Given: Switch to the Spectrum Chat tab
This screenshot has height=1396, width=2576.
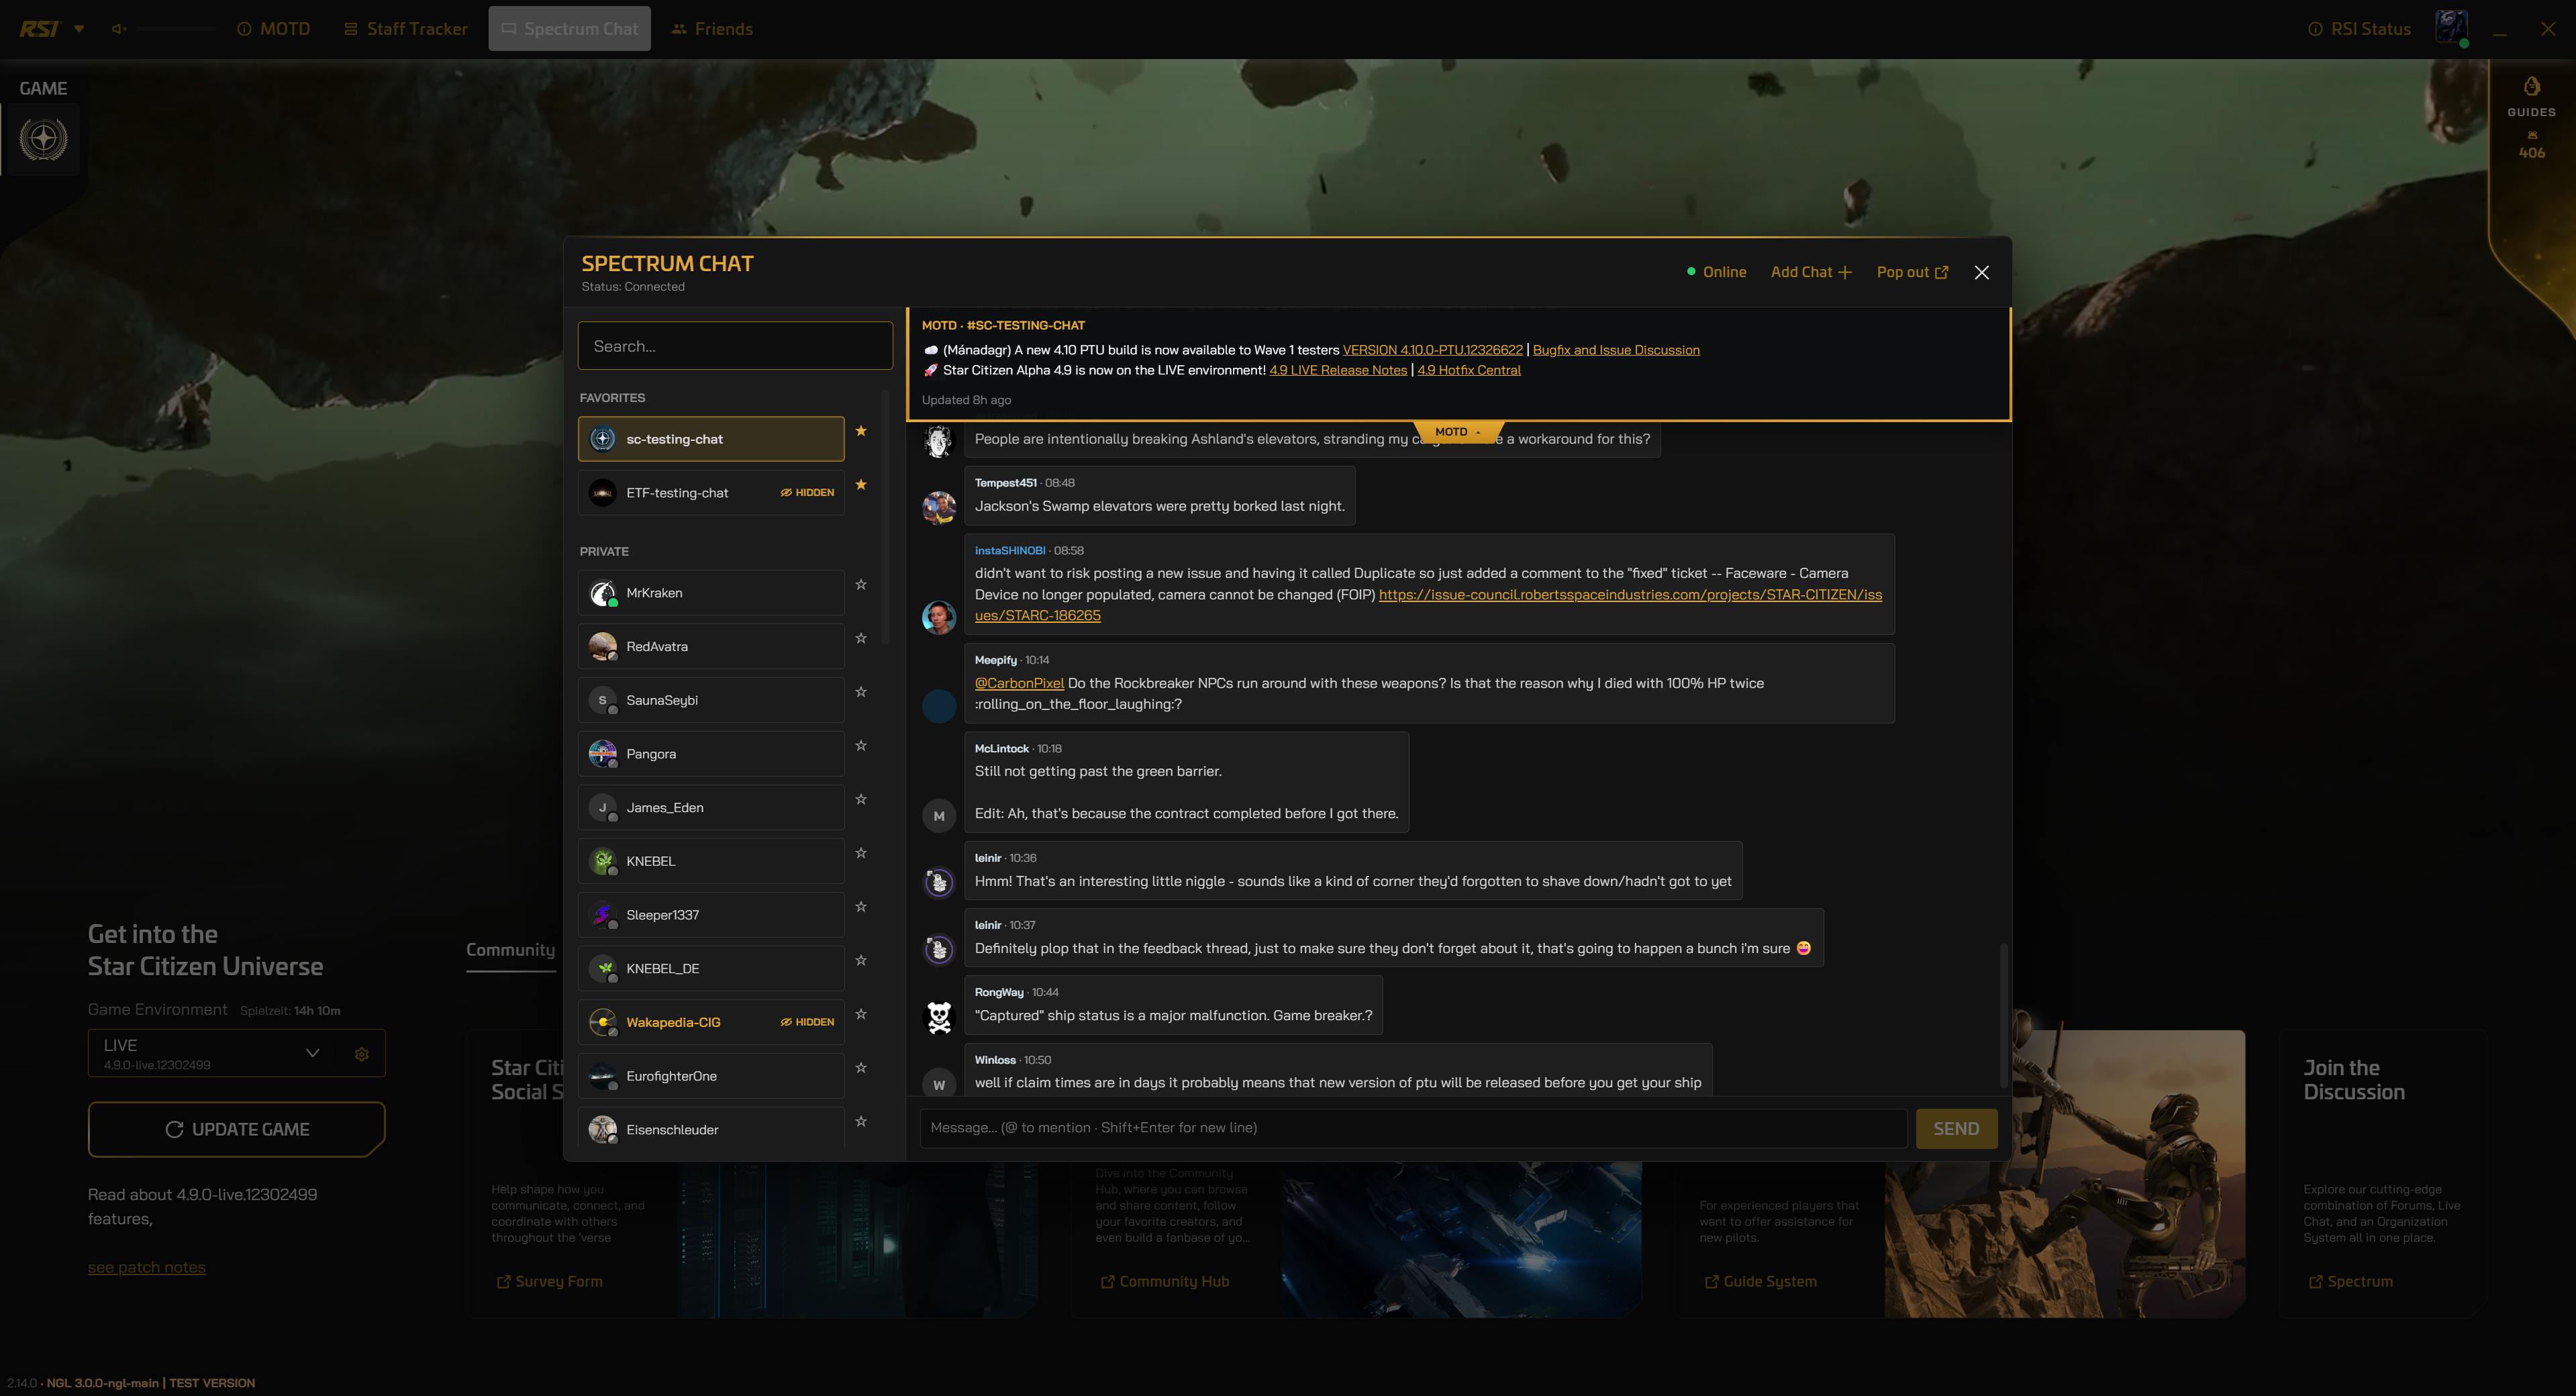Looking at the screenshot, I should 569,29.
